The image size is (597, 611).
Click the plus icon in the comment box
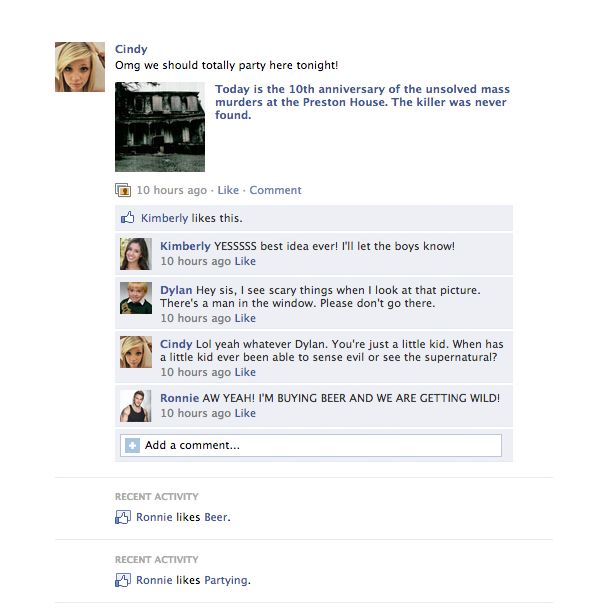132,445
